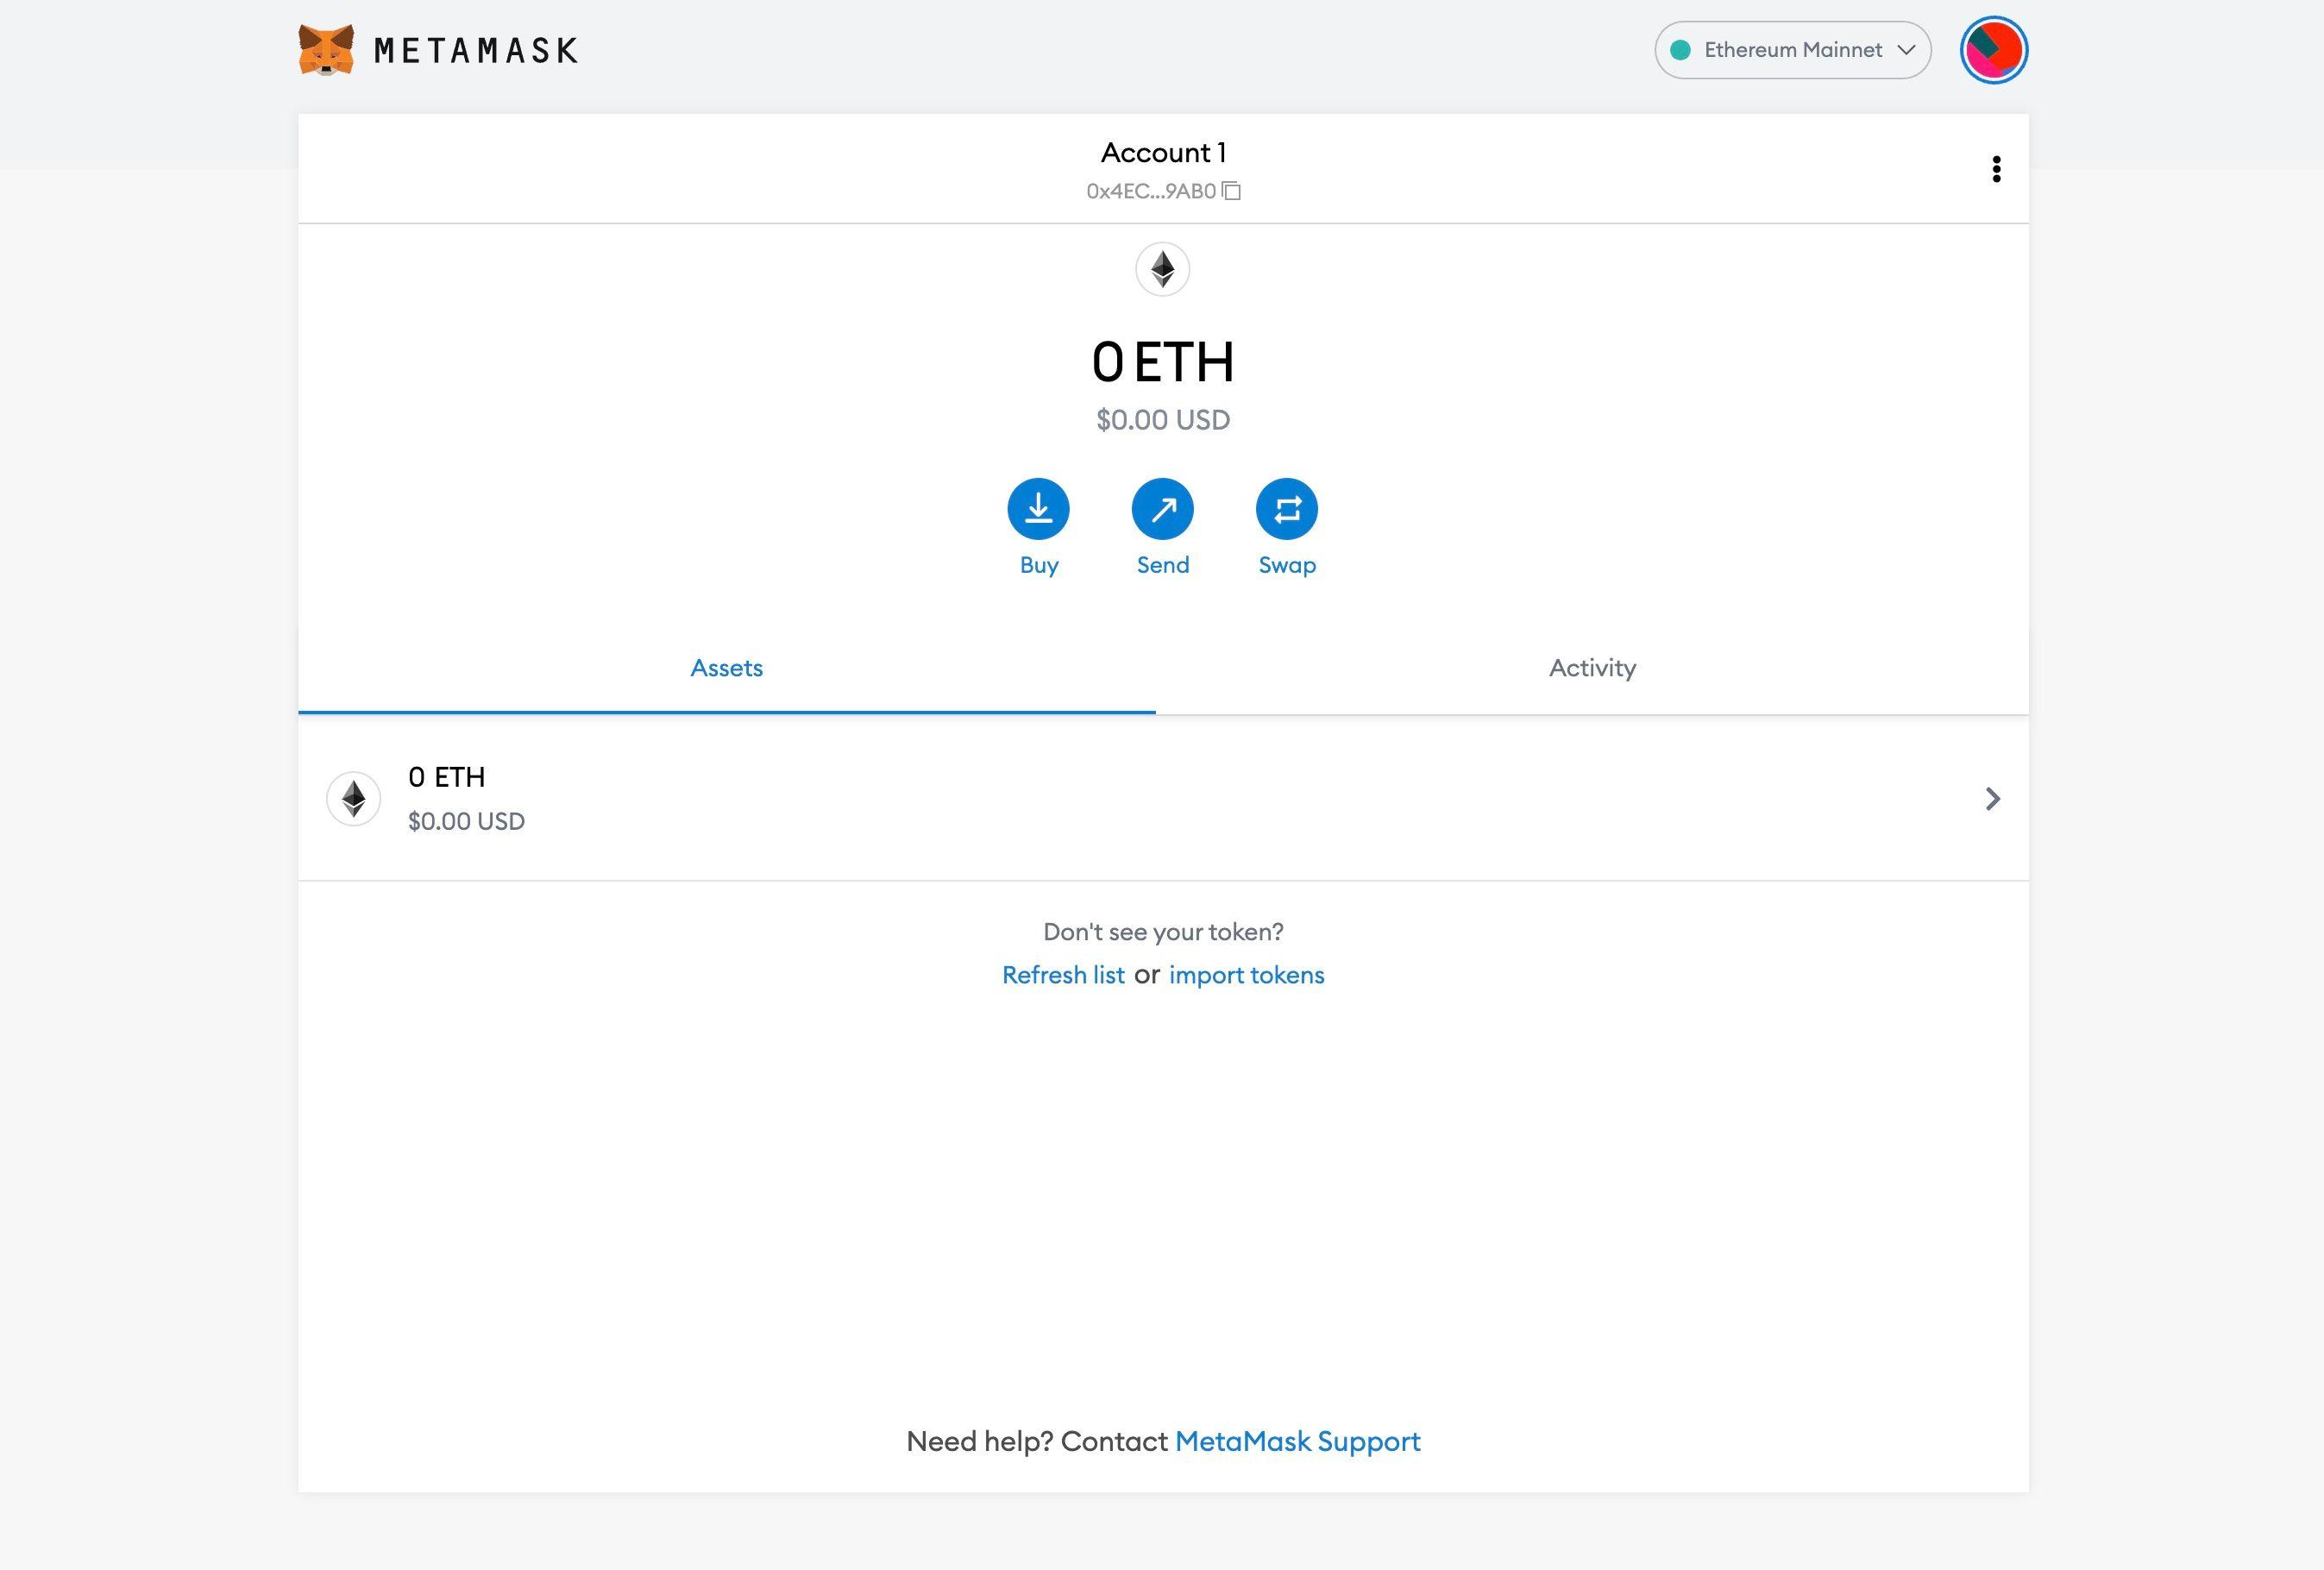Click the Swap label text
Viewport: 2324px width, 1570px height.
(1287, 565)
